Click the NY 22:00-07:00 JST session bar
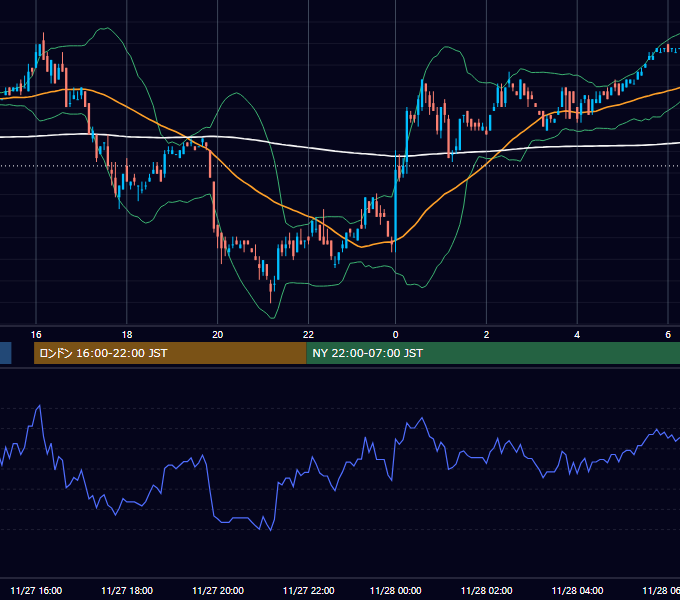This screenshot has height=600, width=680. [493, 353]
